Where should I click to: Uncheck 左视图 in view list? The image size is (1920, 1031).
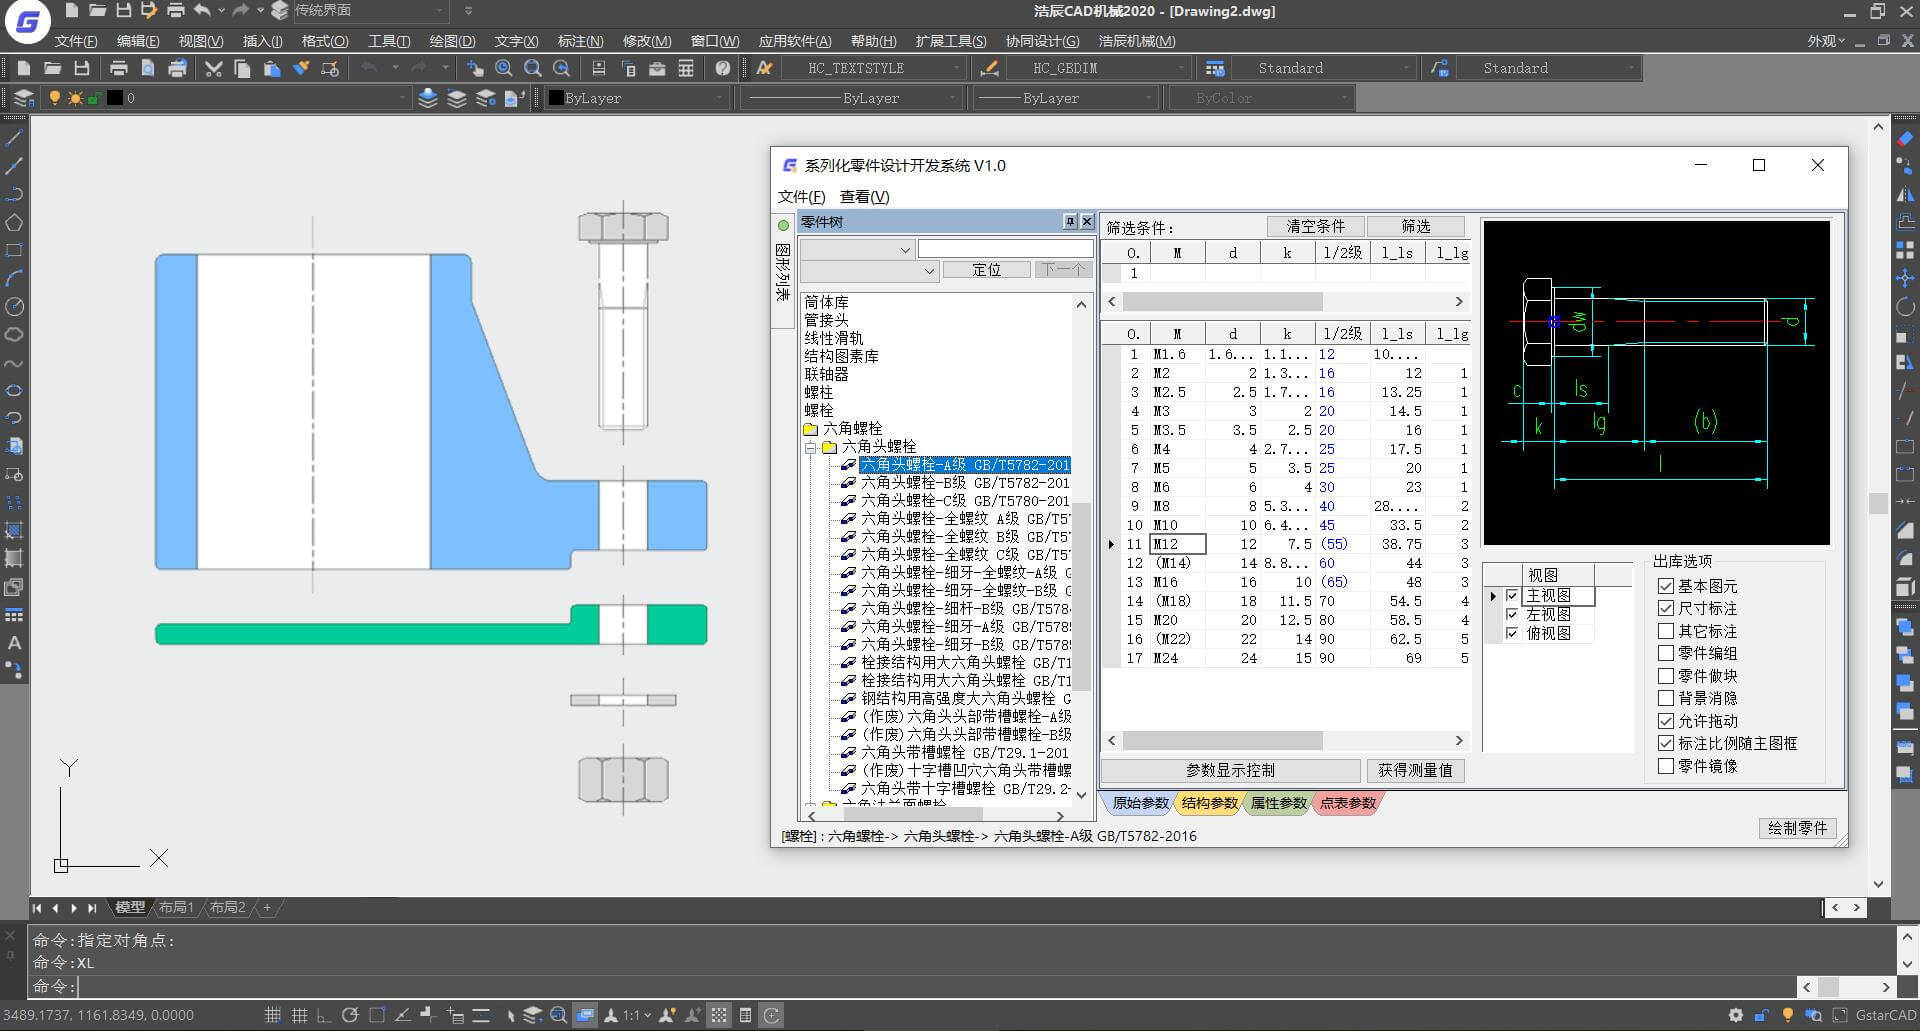tap(1512, 614)
